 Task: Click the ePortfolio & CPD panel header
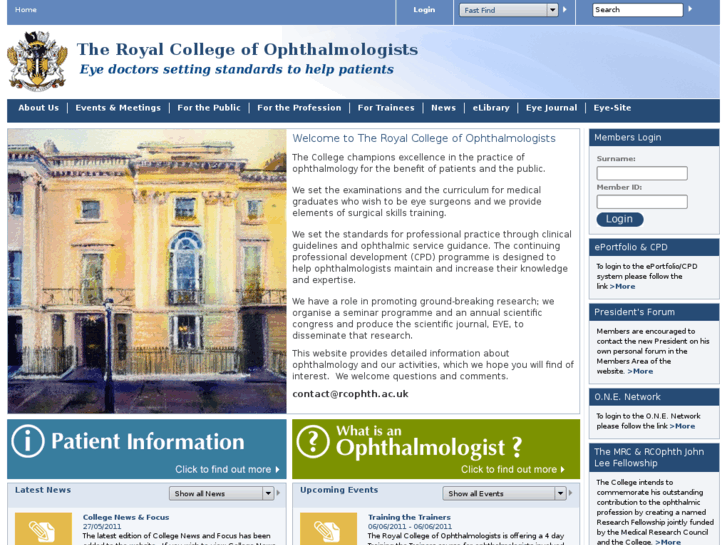pyautogui.click(x=654, y=247)
